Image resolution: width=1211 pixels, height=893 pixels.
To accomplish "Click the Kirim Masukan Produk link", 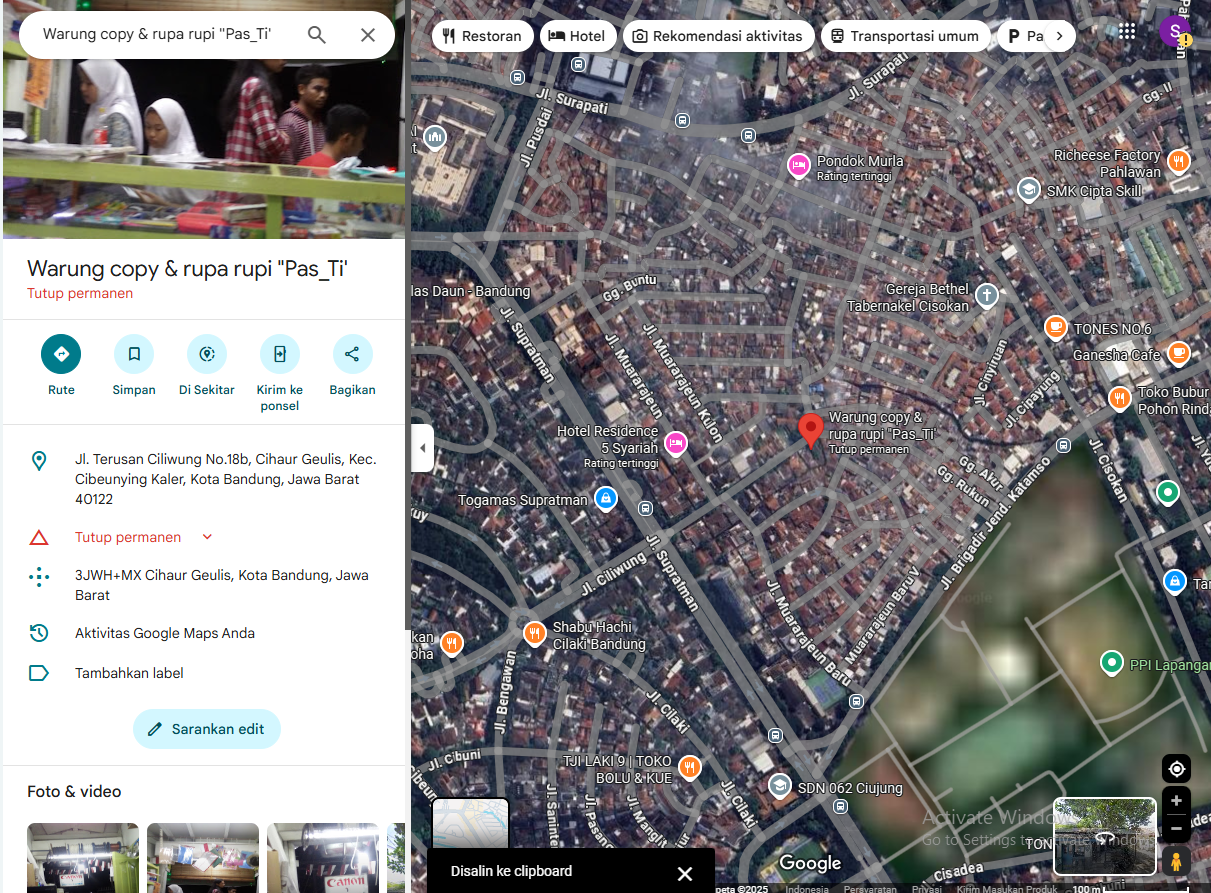I will 1007,888.
